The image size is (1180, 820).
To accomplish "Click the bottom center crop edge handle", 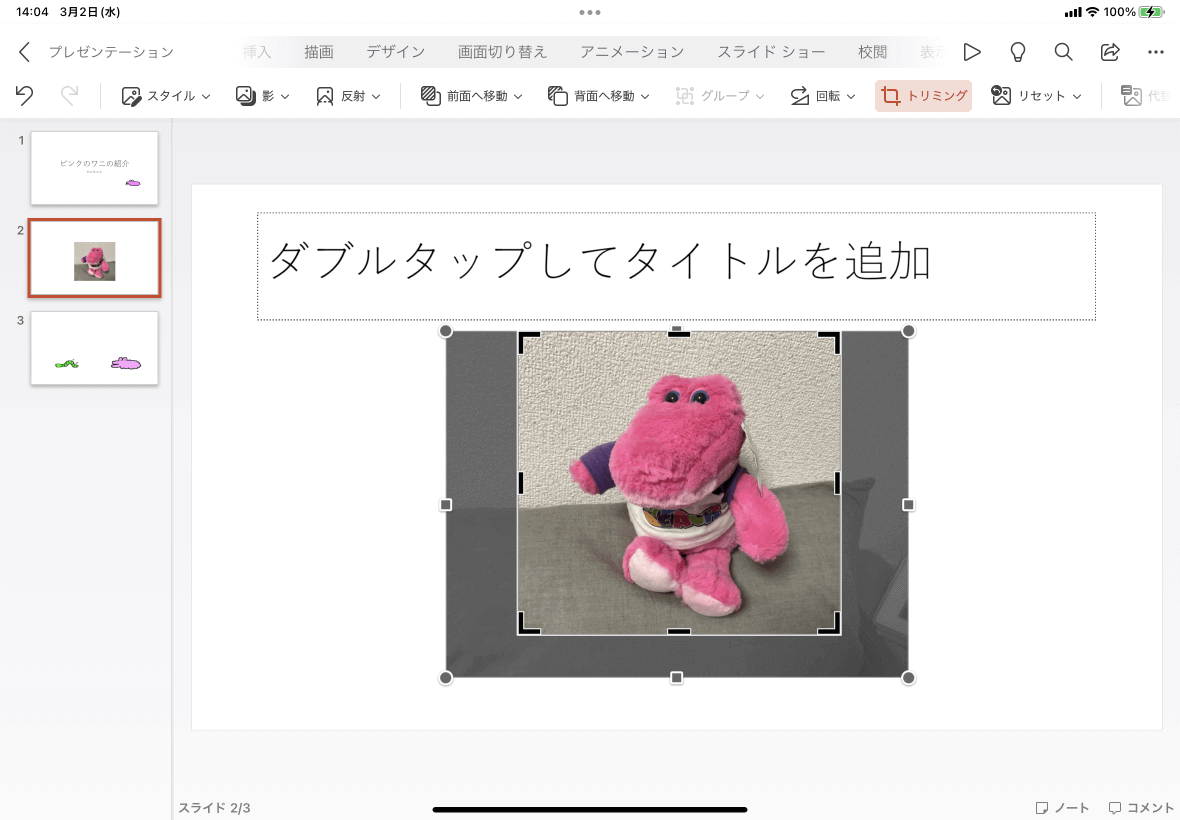I will pos(679,632).
